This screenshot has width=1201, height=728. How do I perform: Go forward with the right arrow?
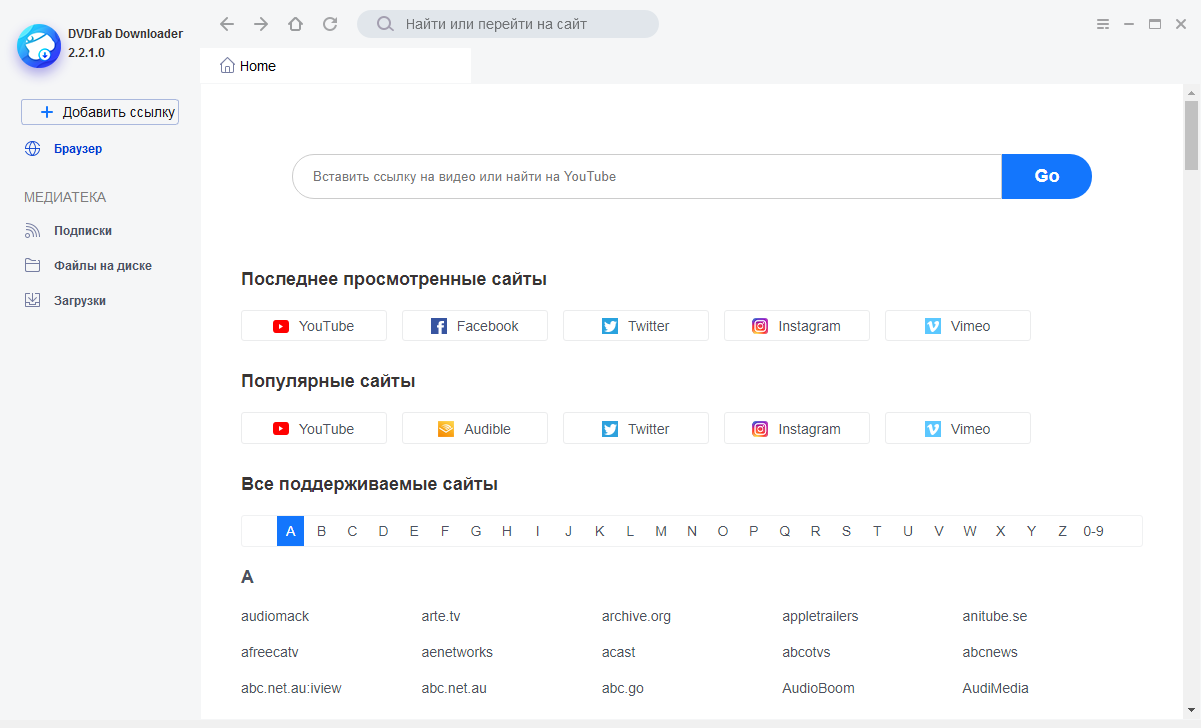261,24
